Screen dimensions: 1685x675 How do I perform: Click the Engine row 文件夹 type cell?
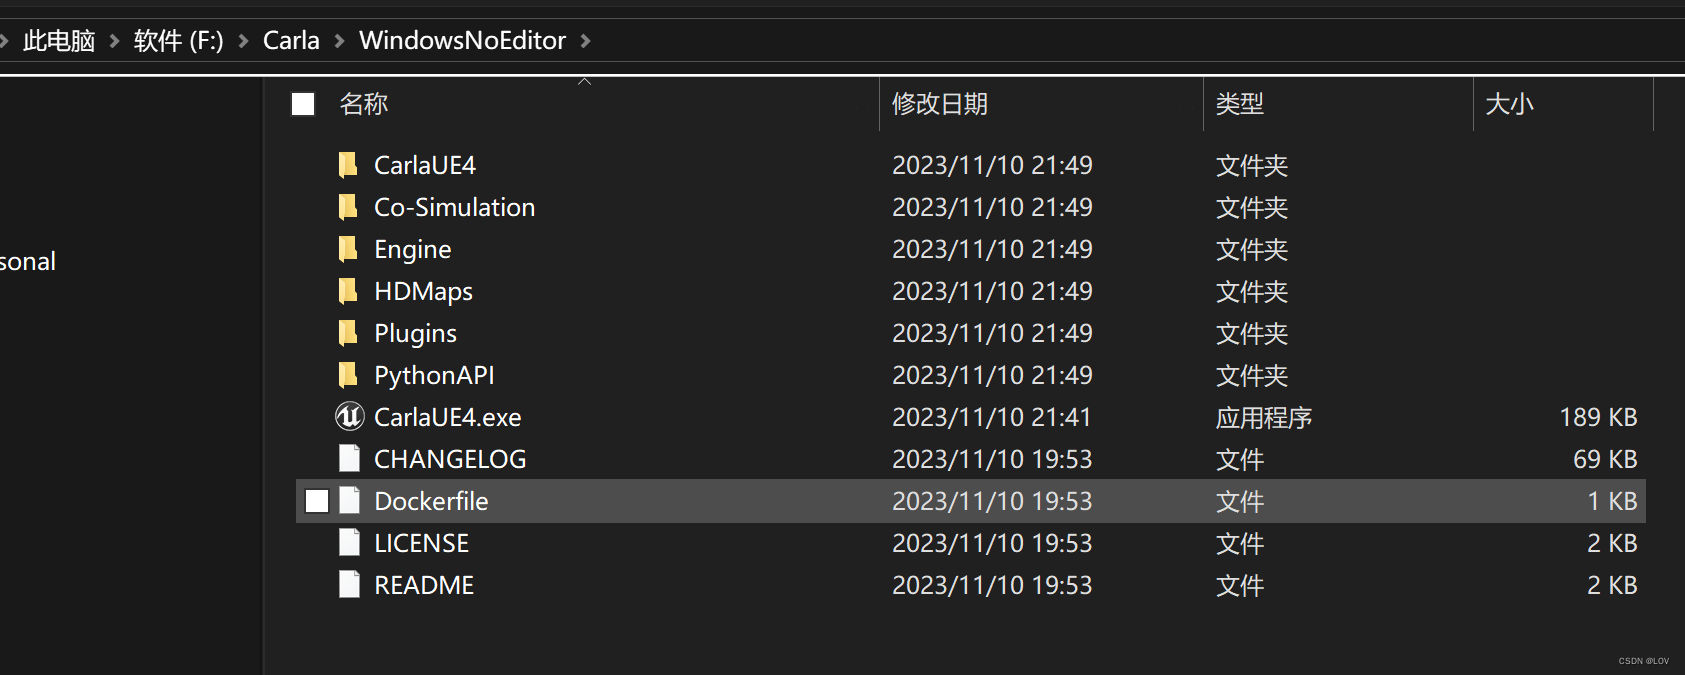pos(1252,249)
